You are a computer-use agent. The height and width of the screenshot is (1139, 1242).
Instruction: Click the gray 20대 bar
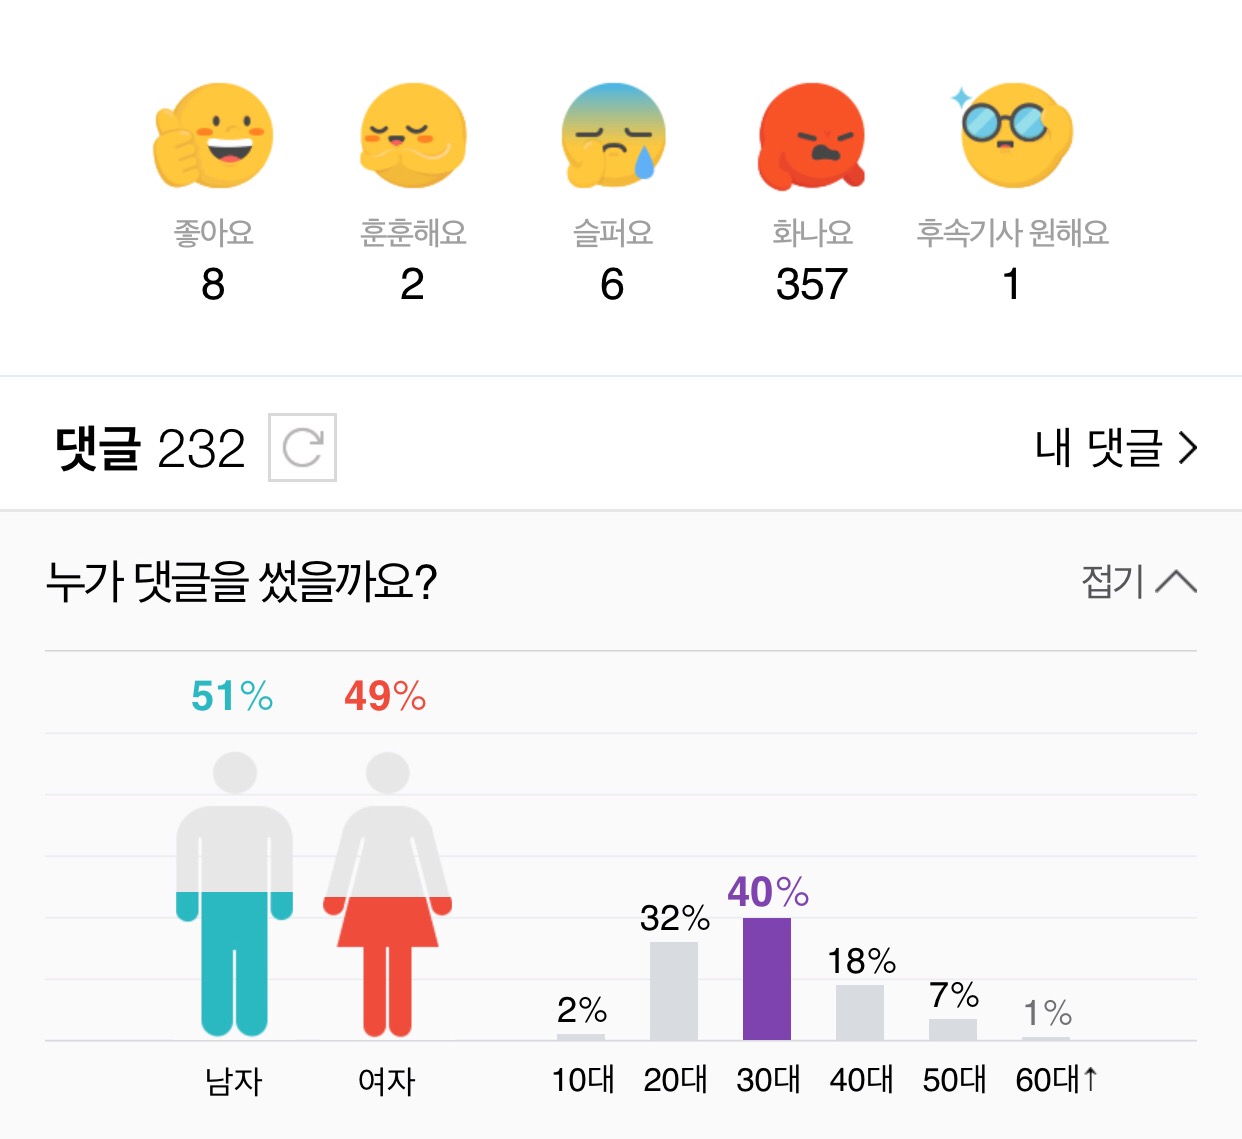(x=674, y=991)
